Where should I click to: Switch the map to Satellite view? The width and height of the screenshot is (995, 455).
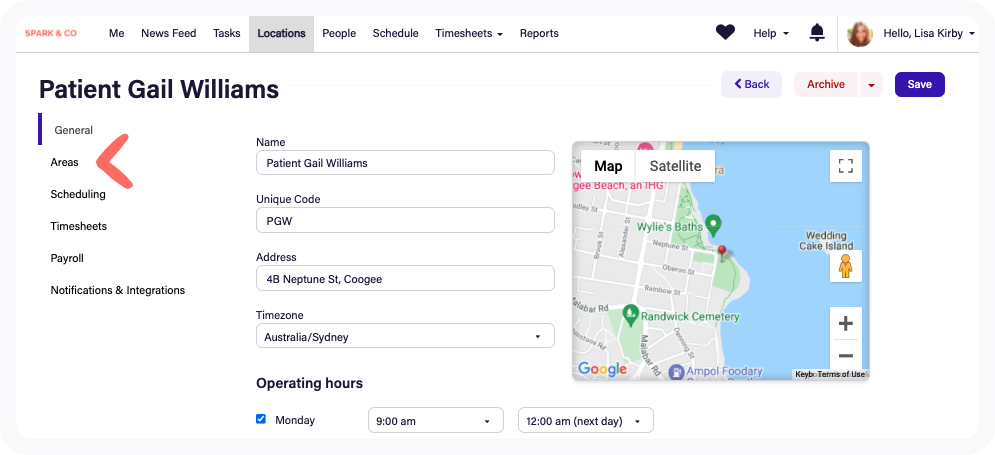click(675, 166)
